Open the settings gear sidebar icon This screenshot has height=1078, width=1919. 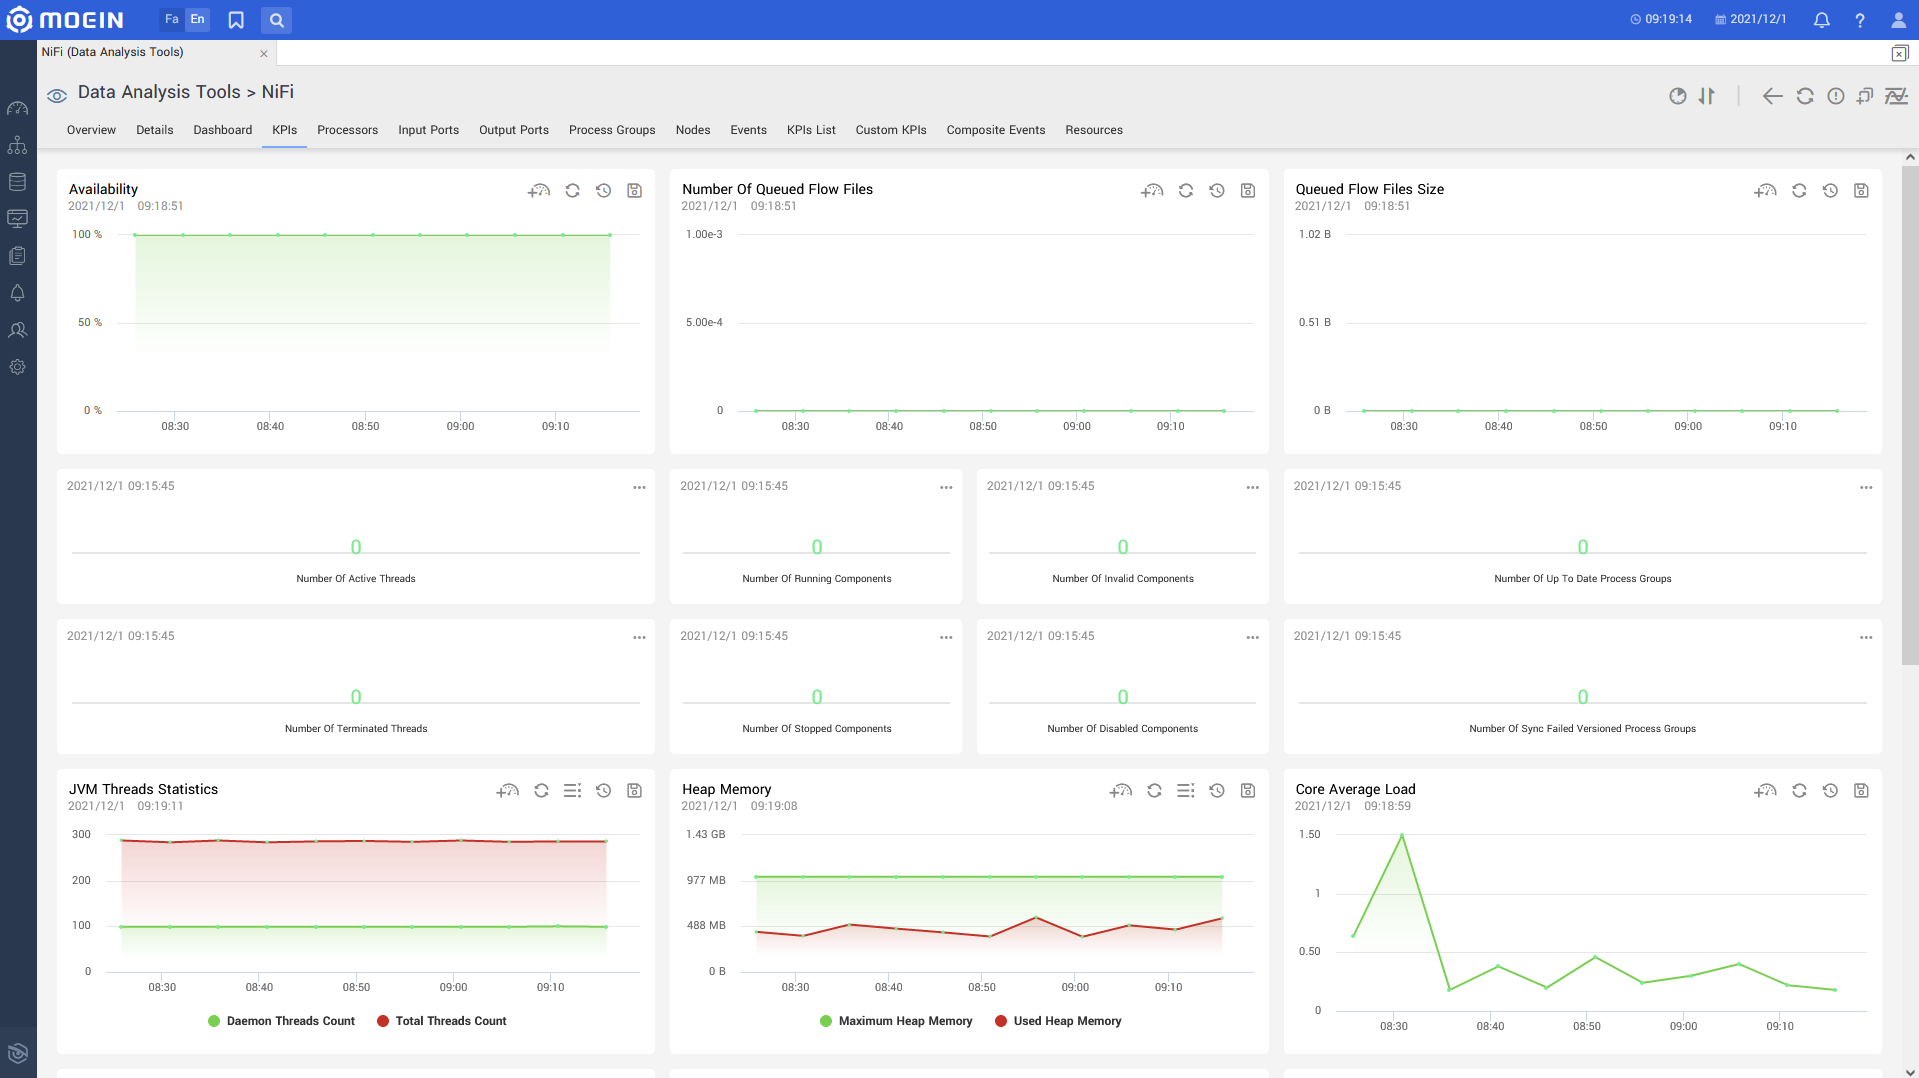pos(17,367)
